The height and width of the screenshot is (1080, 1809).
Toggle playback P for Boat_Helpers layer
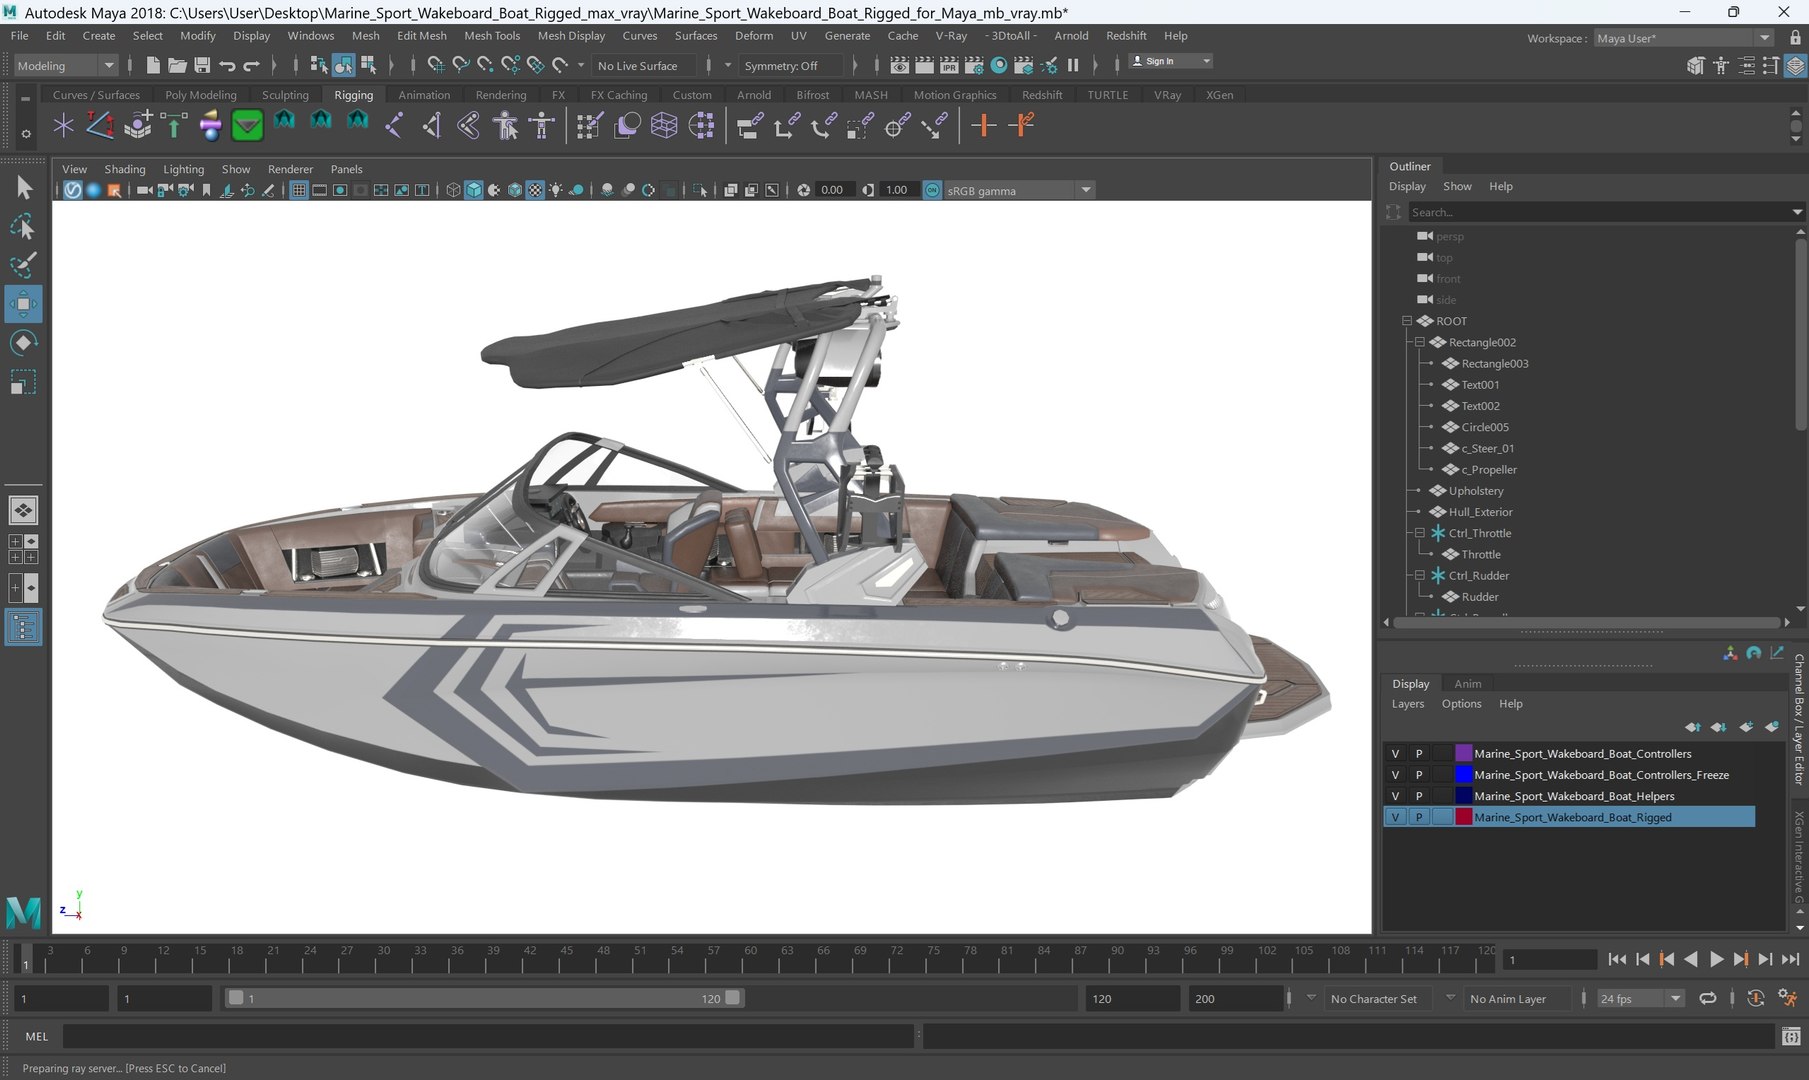(1418, 796)
